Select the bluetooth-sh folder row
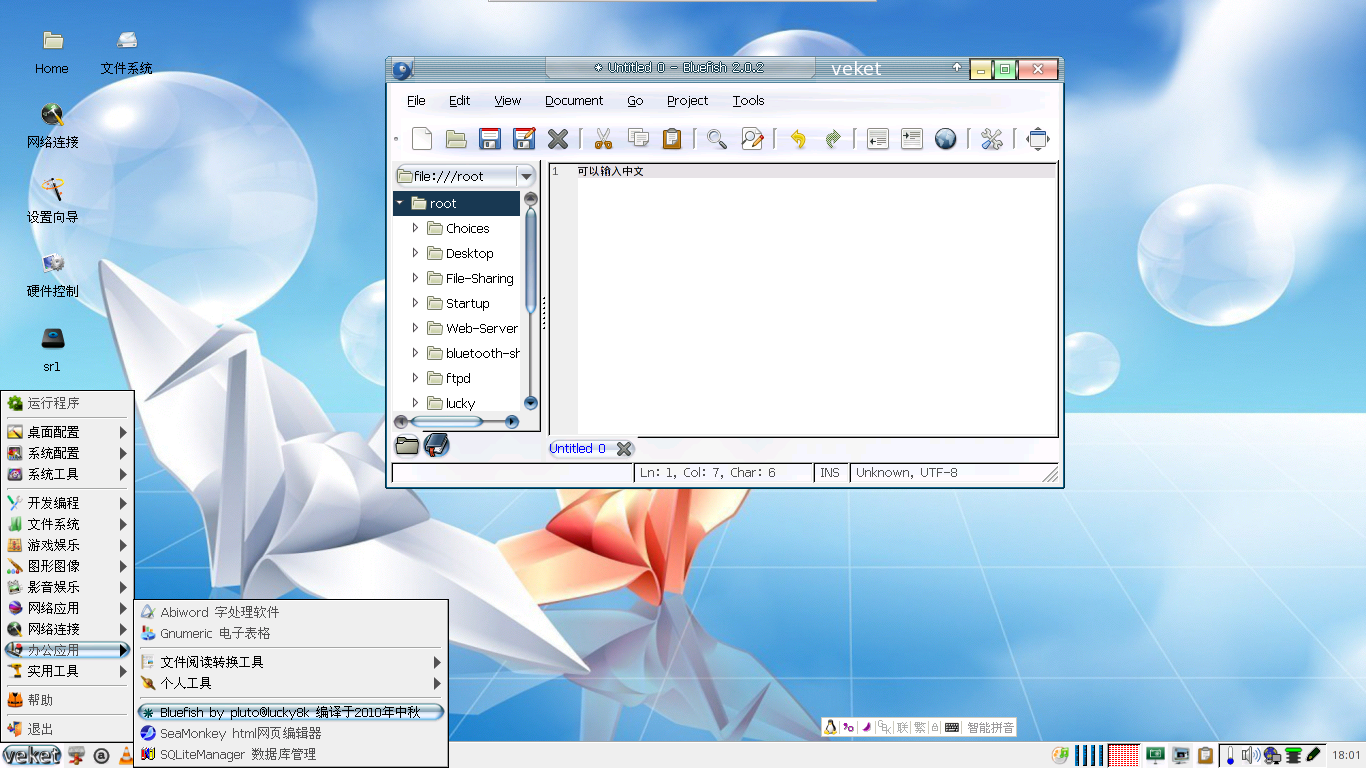This screenshot has height=768, width=1366. (x=457, y=353)
